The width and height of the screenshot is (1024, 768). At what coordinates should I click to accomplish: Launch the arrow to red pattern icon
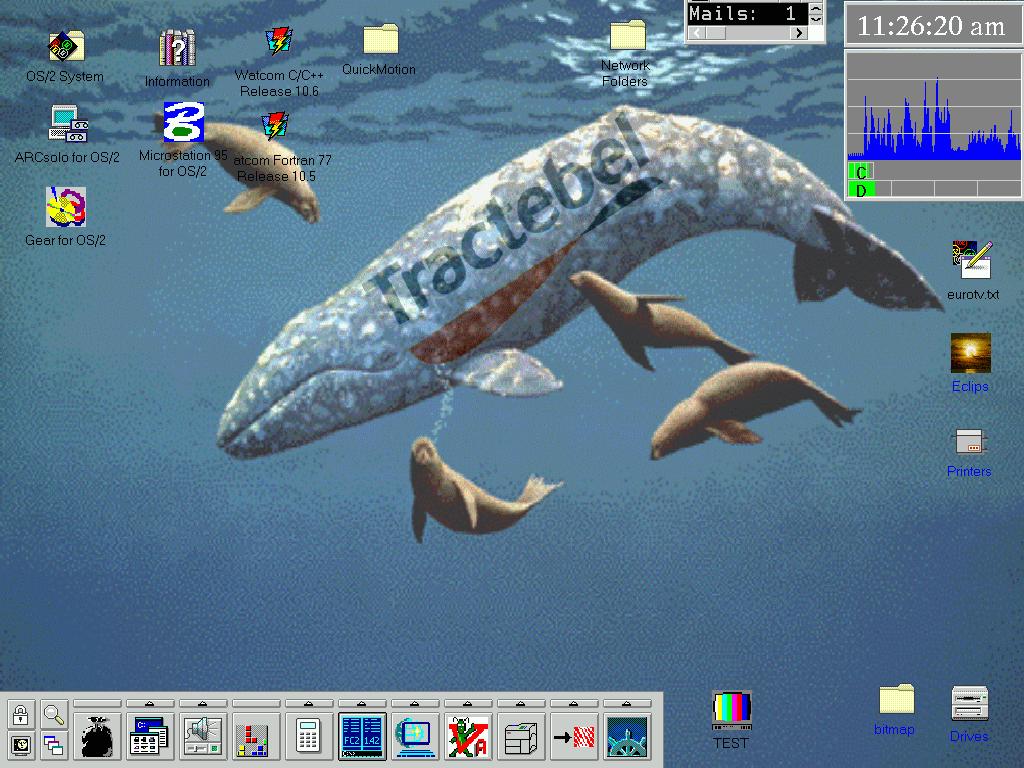[x=573, y=737]
